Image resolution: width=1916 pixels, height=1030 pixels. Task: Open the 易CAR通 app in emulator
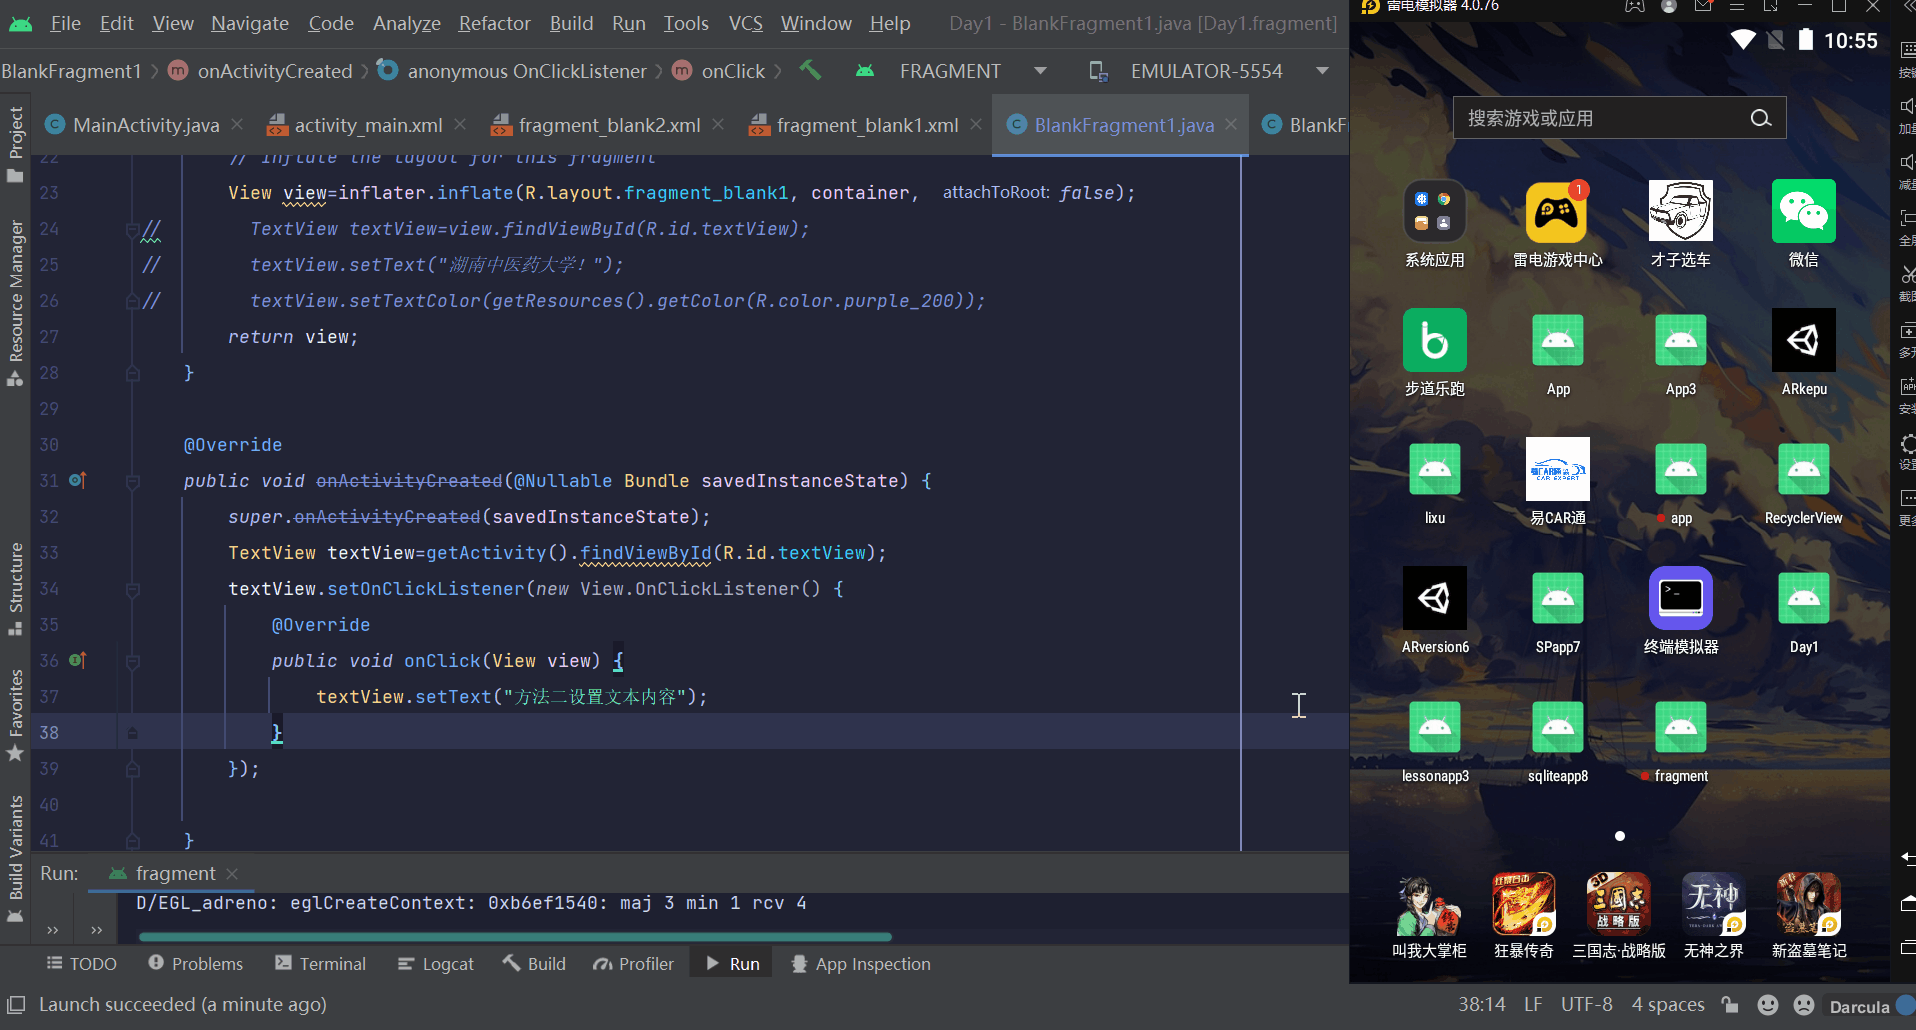(1557, 469)
